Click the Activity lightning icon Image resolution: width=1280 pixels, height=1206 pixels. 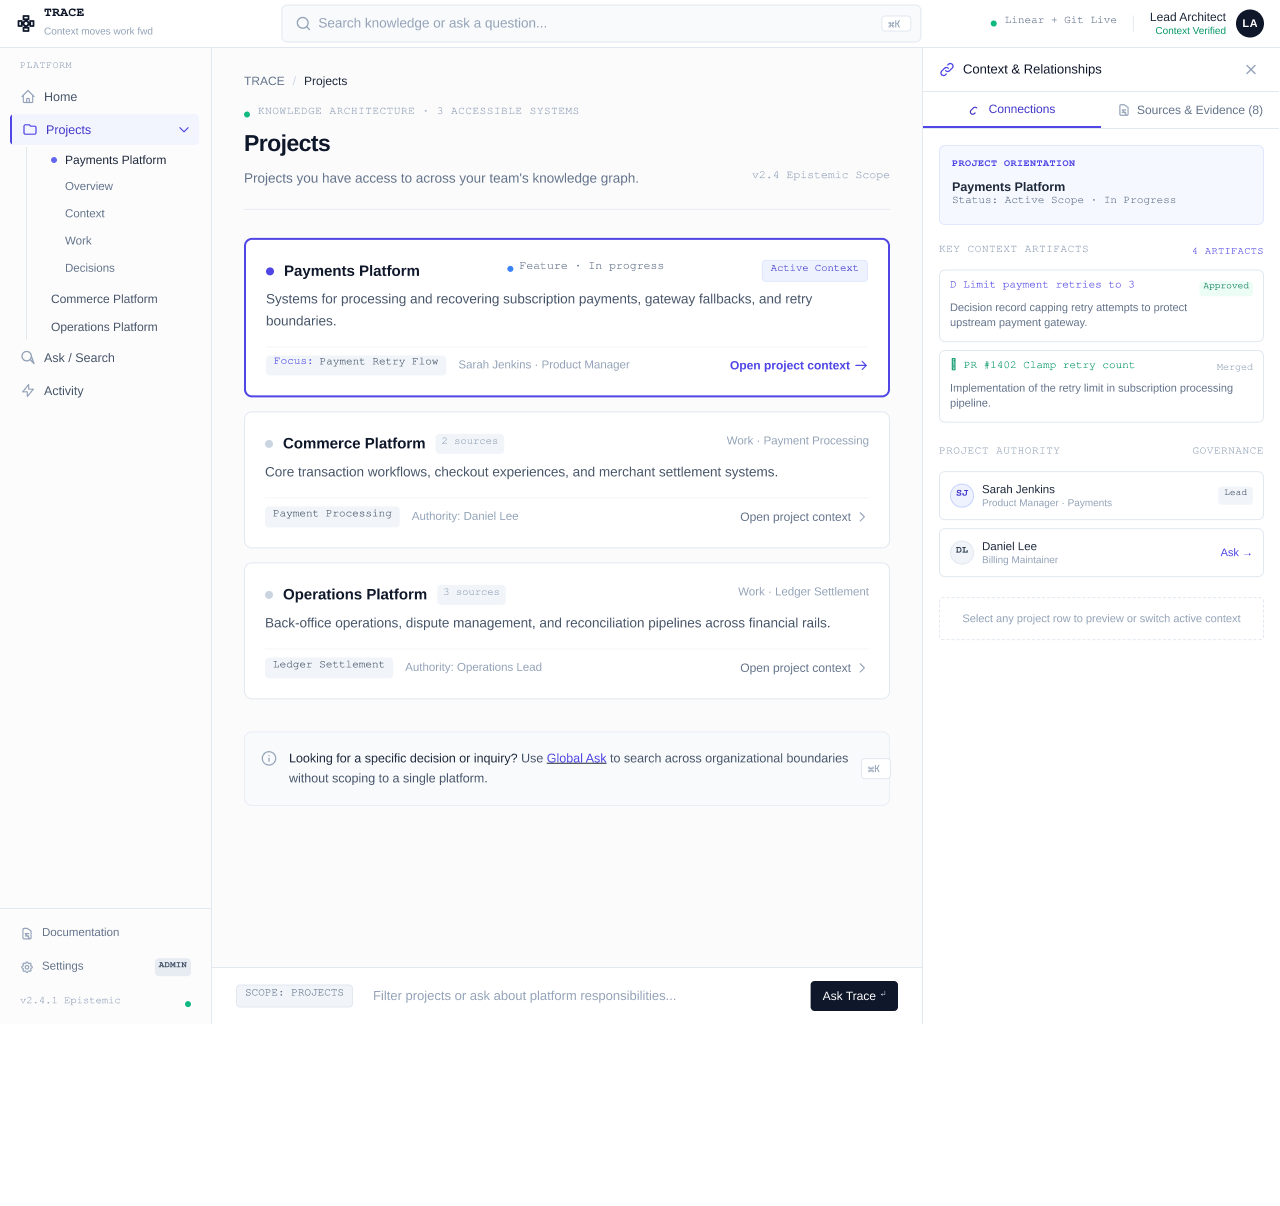click(x=28, y=391)
